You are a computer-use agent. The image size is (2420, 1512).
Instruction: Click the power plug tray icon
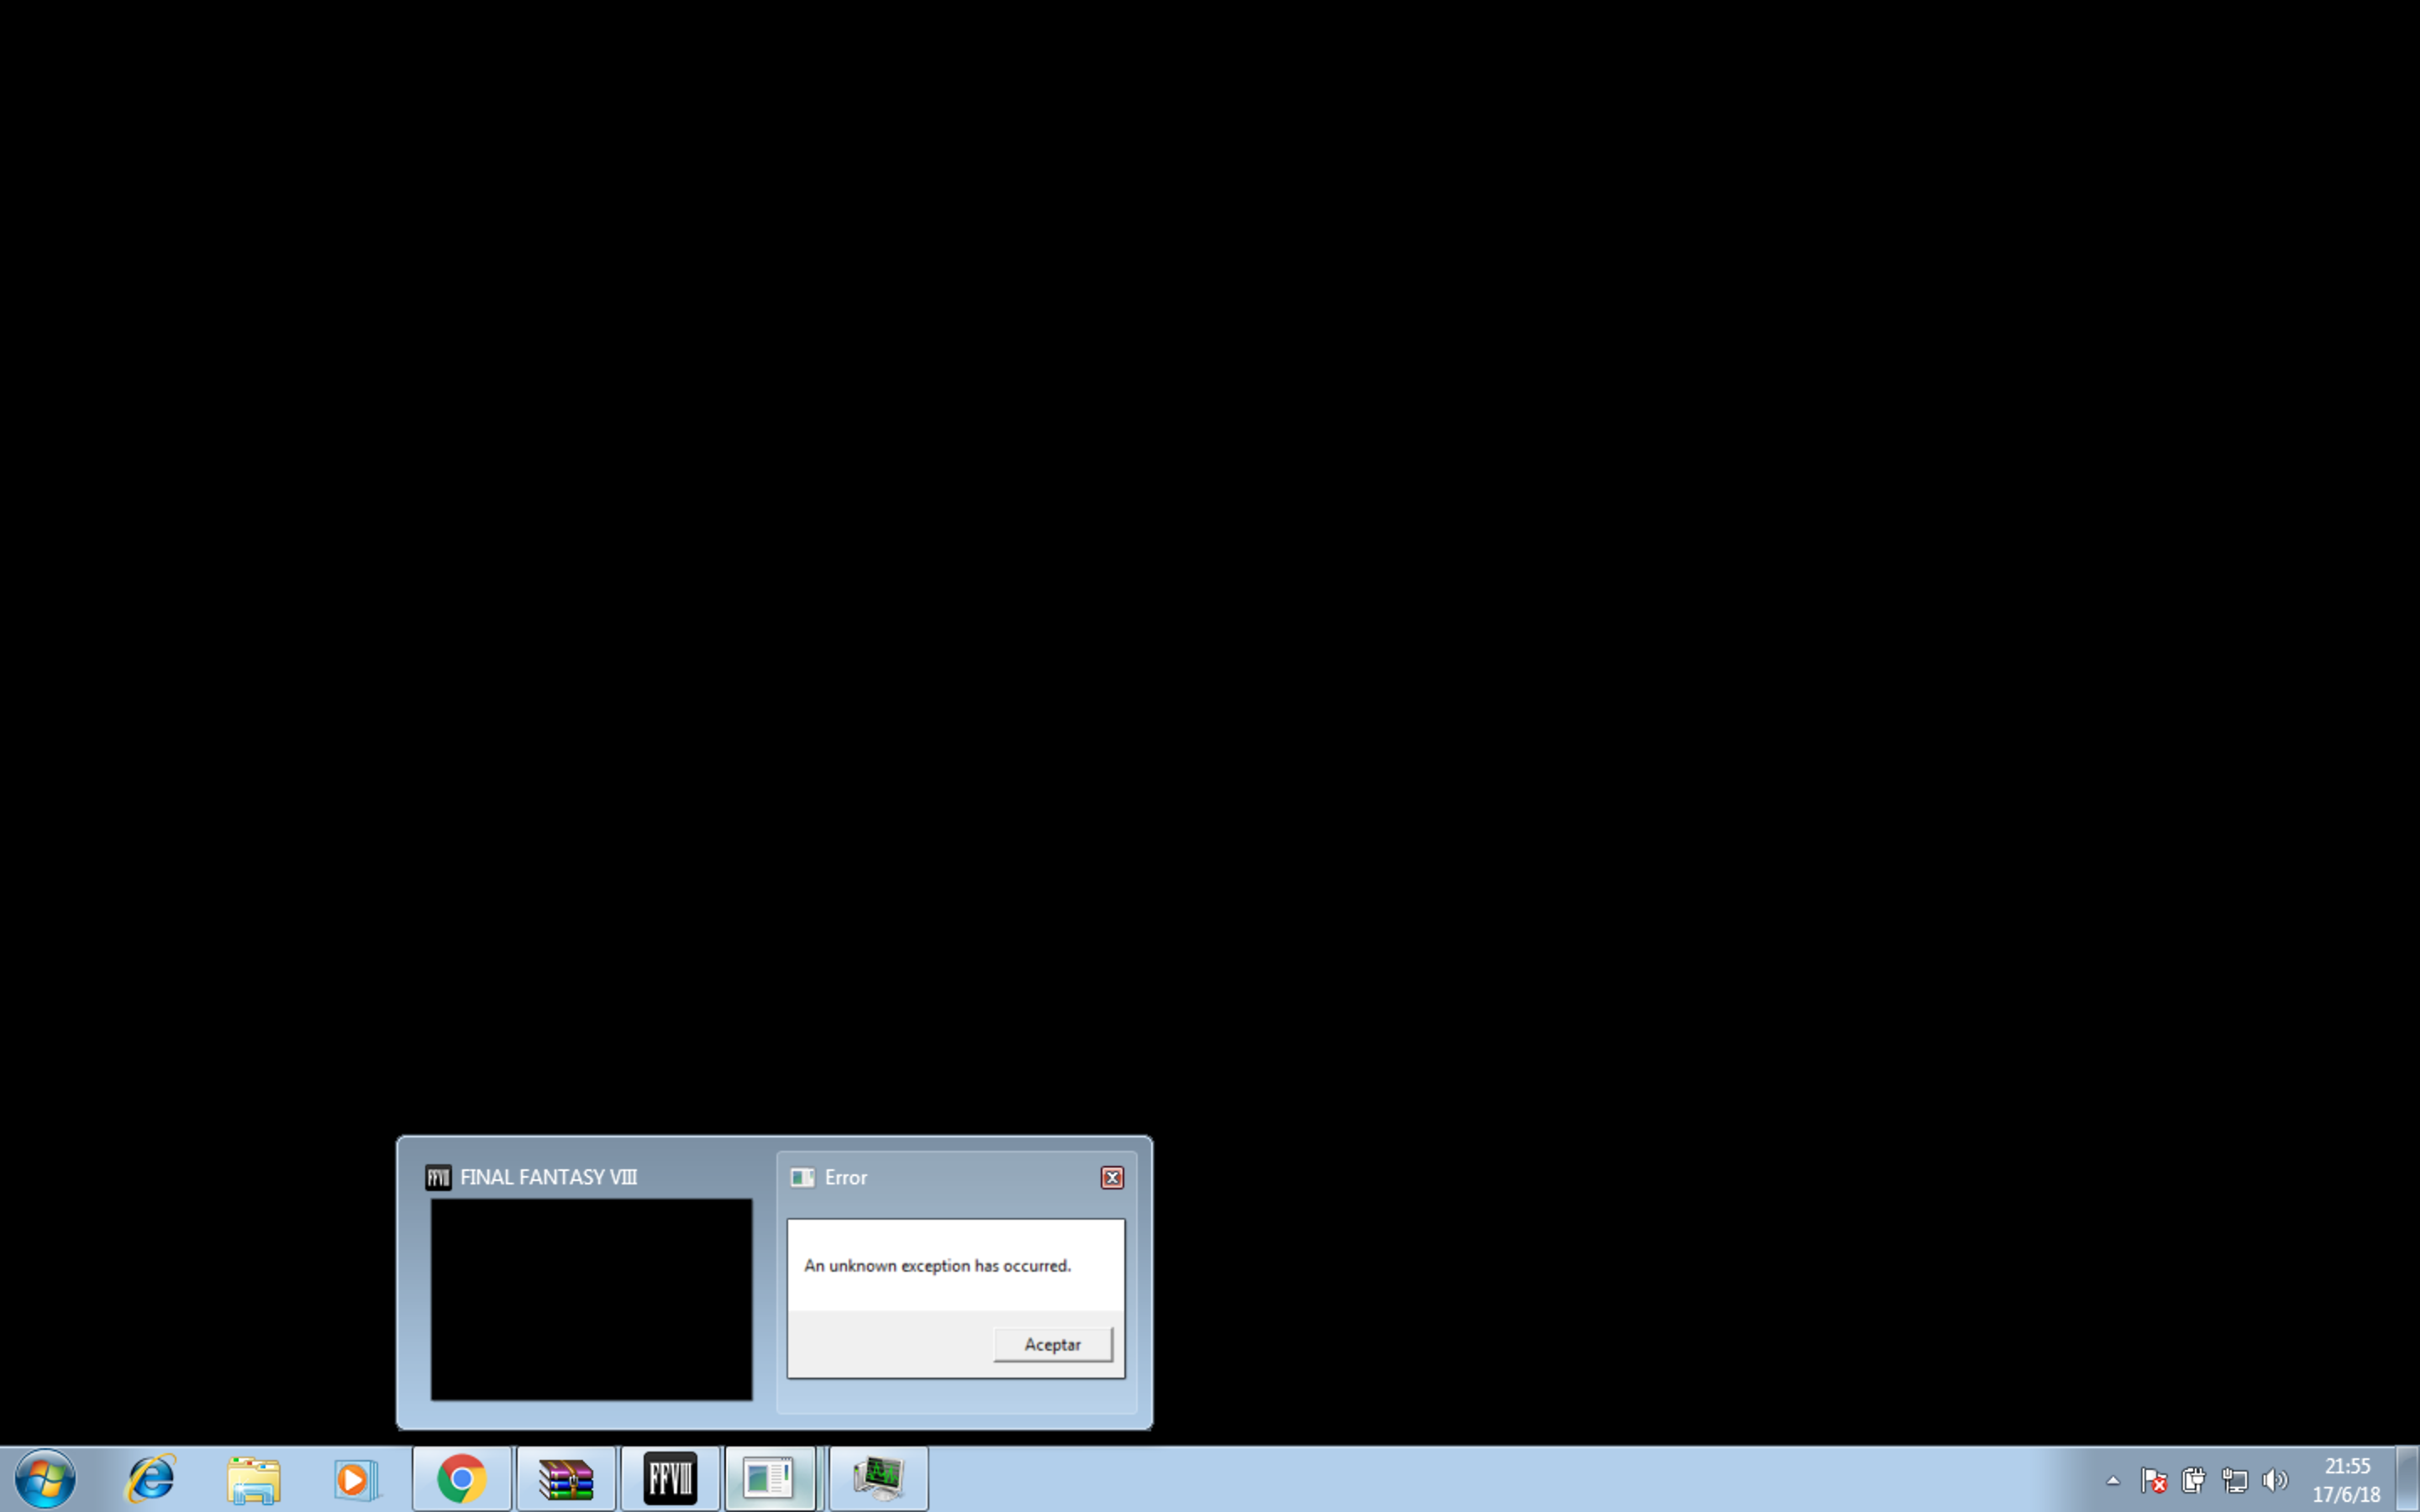[x=2193, y=1479]
